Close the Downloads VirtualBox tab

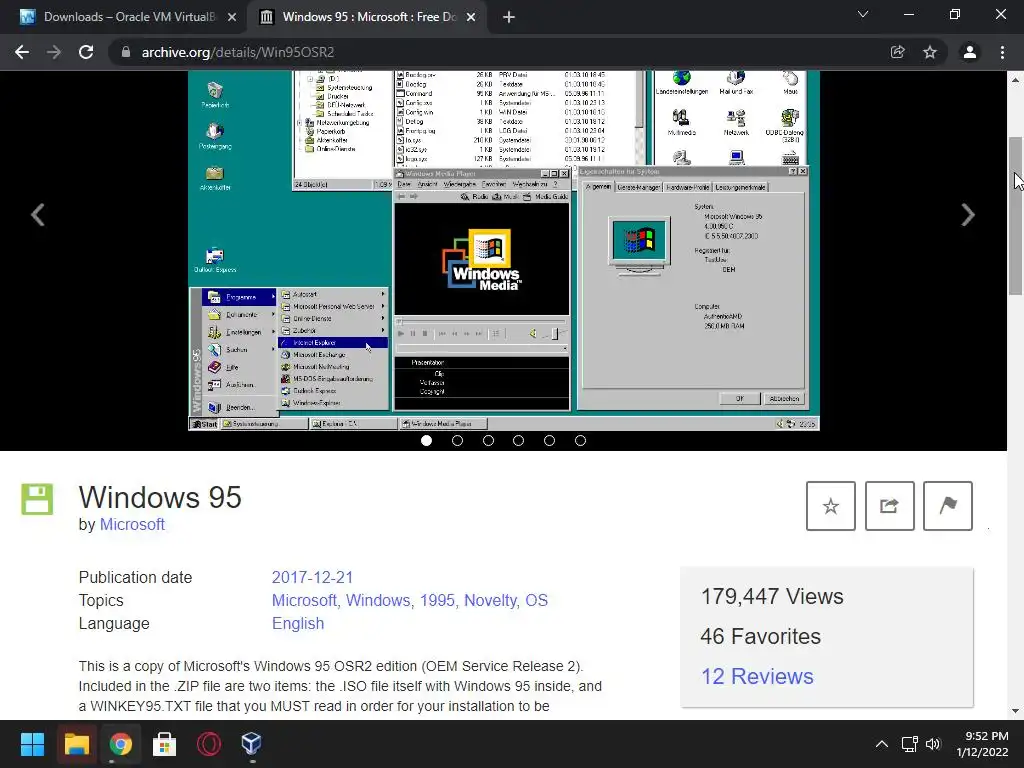point(232,17)
